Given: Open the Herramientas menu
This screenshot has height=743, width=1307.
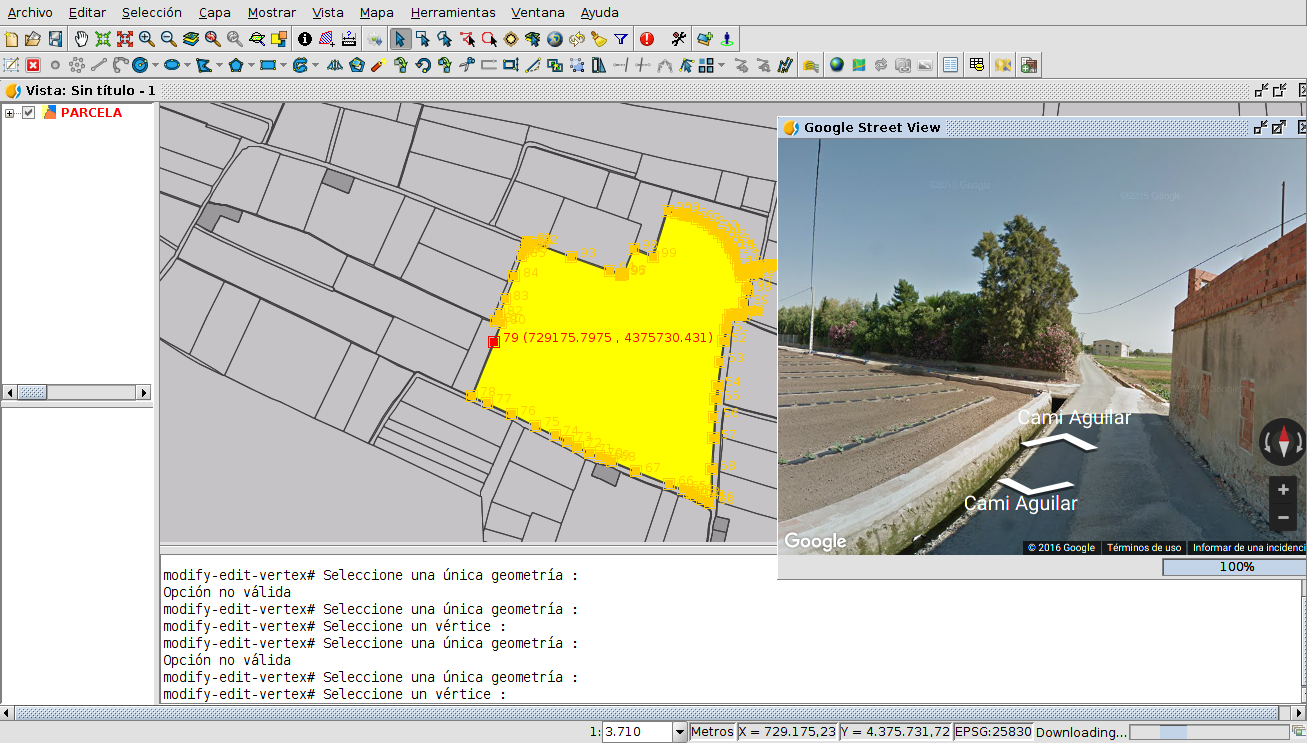Looking at the screenshot, I should point(452,13).
